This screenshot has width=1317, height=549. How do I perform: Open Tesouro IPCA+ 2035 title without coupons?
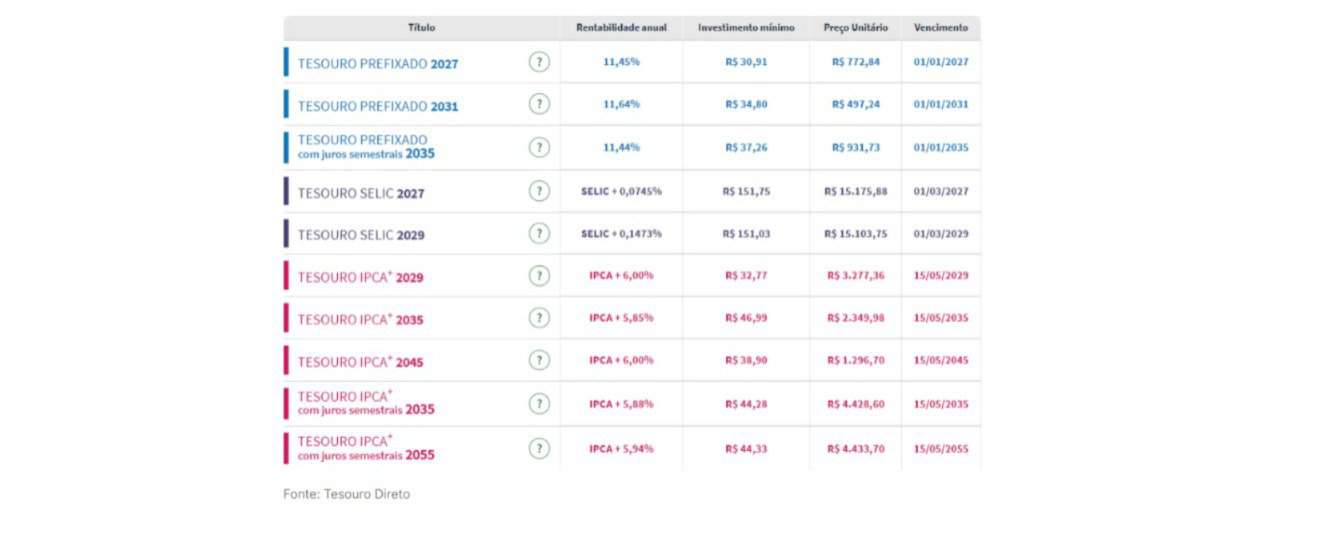coord(360,319)
